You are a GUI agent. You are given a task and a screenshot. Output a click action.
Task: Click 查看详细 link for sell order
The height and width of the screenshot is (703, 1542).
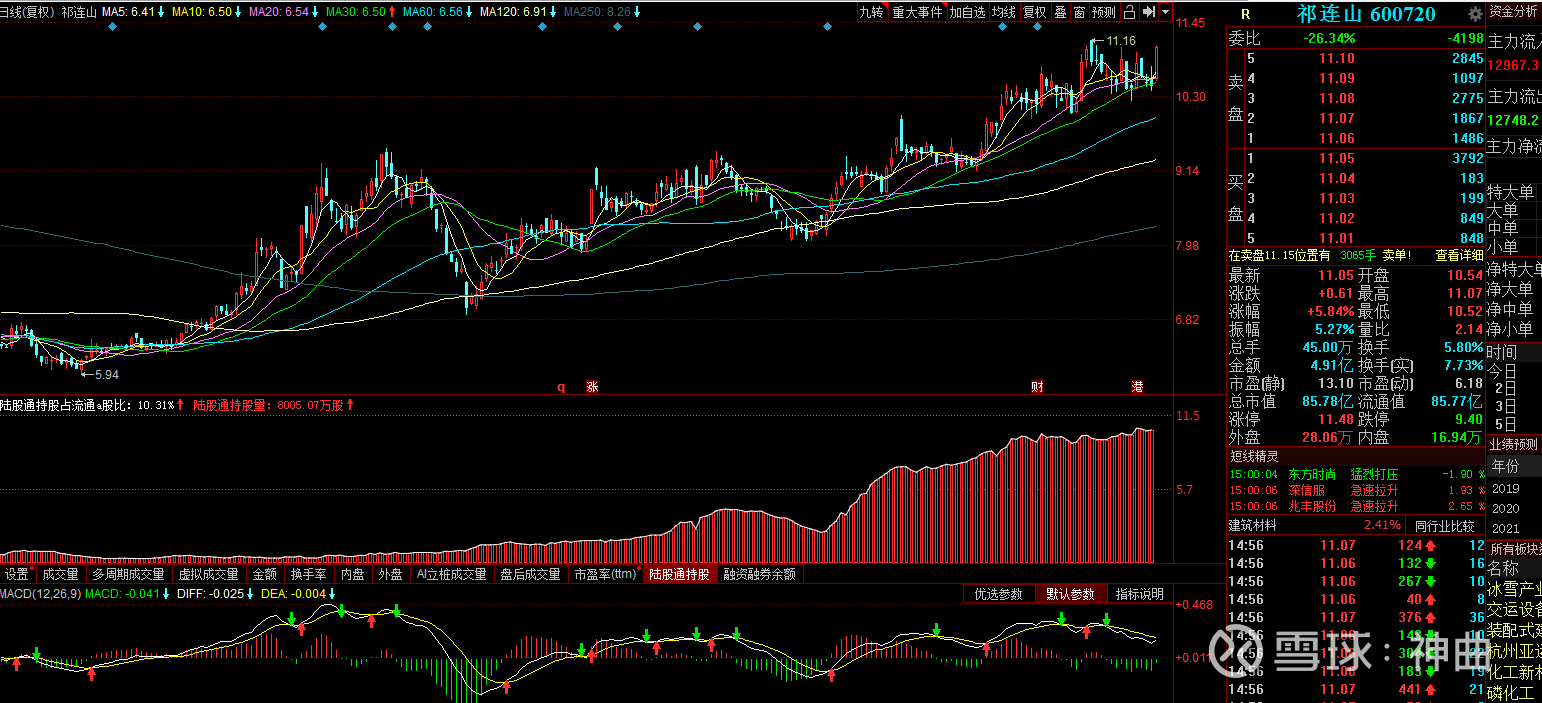(1459, 255)
